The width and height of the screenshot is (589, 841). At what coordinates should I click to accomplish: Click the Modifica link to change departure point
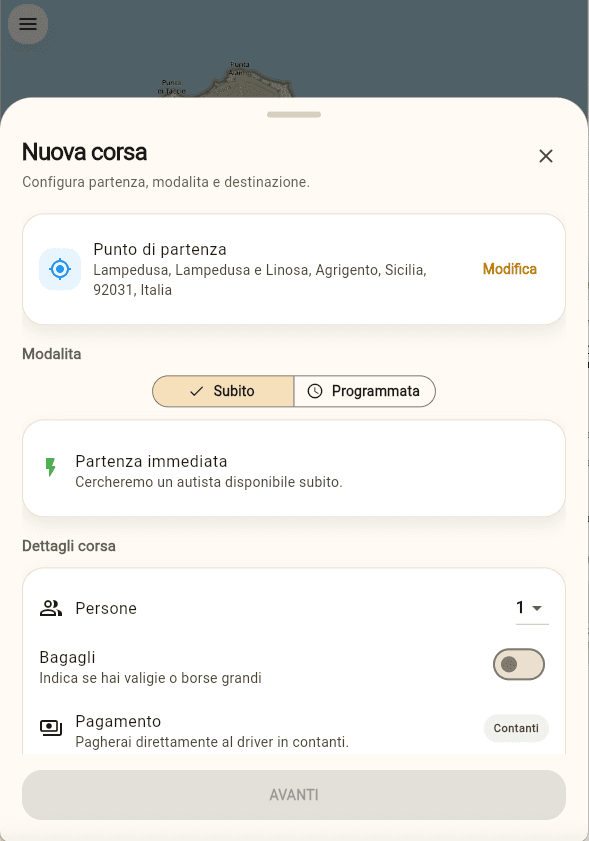509,269
